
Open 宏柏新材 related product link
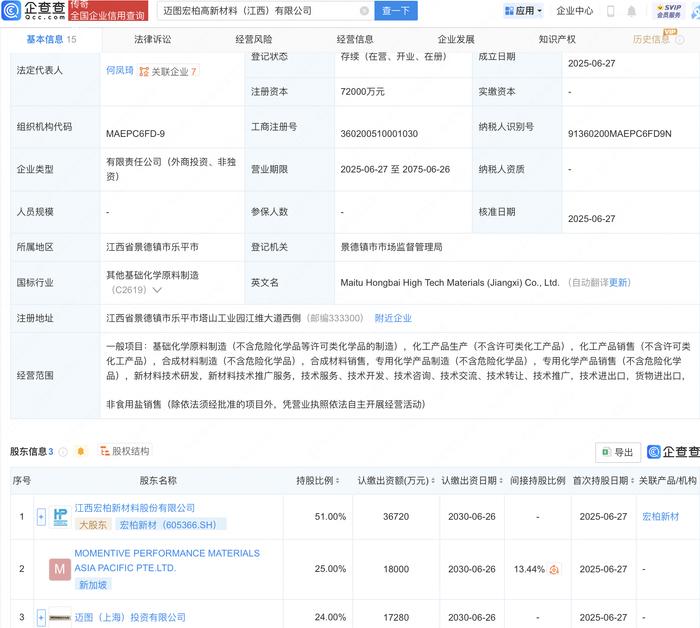[661, 517]
